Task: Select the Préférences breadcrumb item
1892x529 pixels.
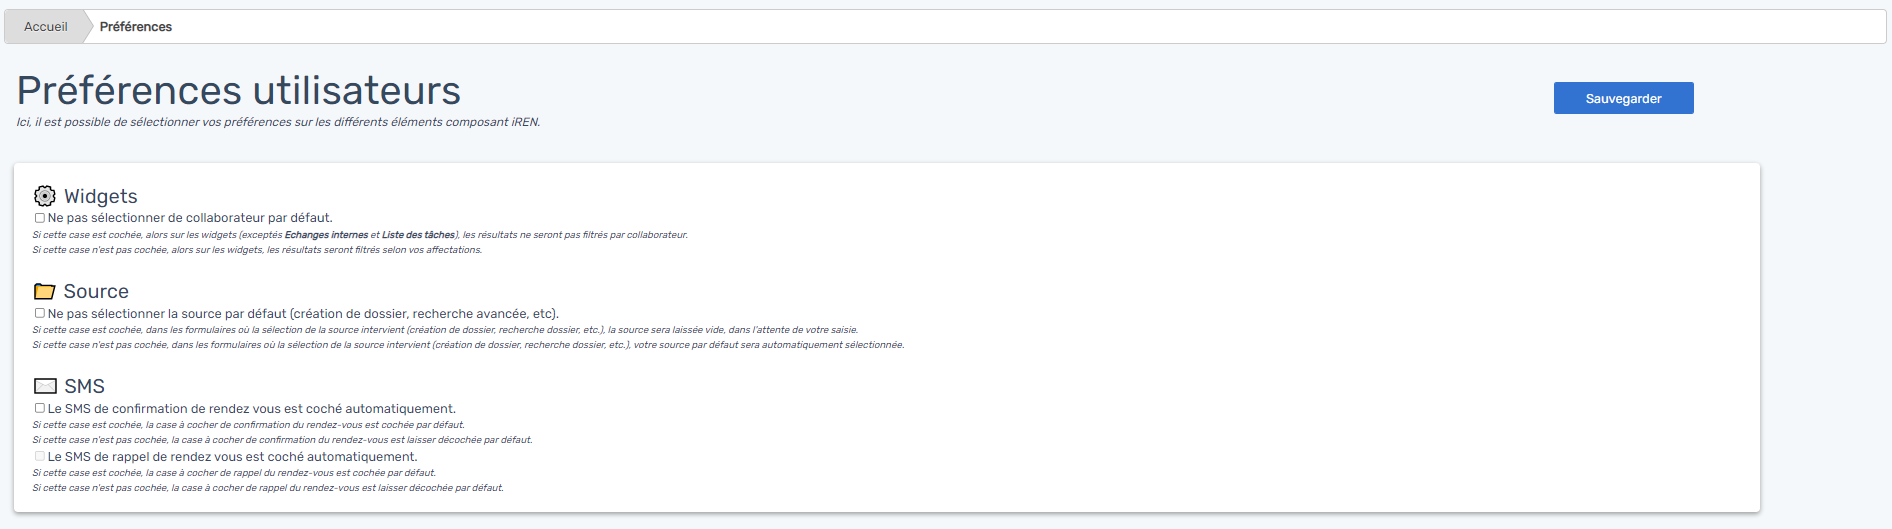Action: pos(136,27)
